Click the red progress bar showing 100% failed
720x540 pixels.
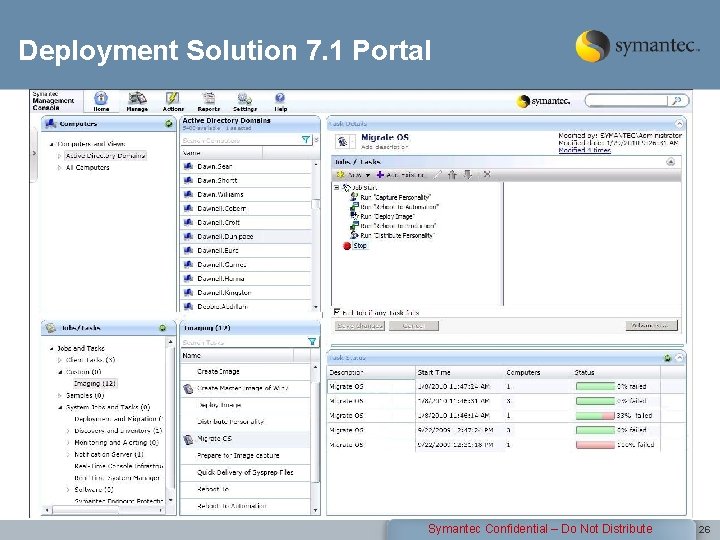point(595,444)
